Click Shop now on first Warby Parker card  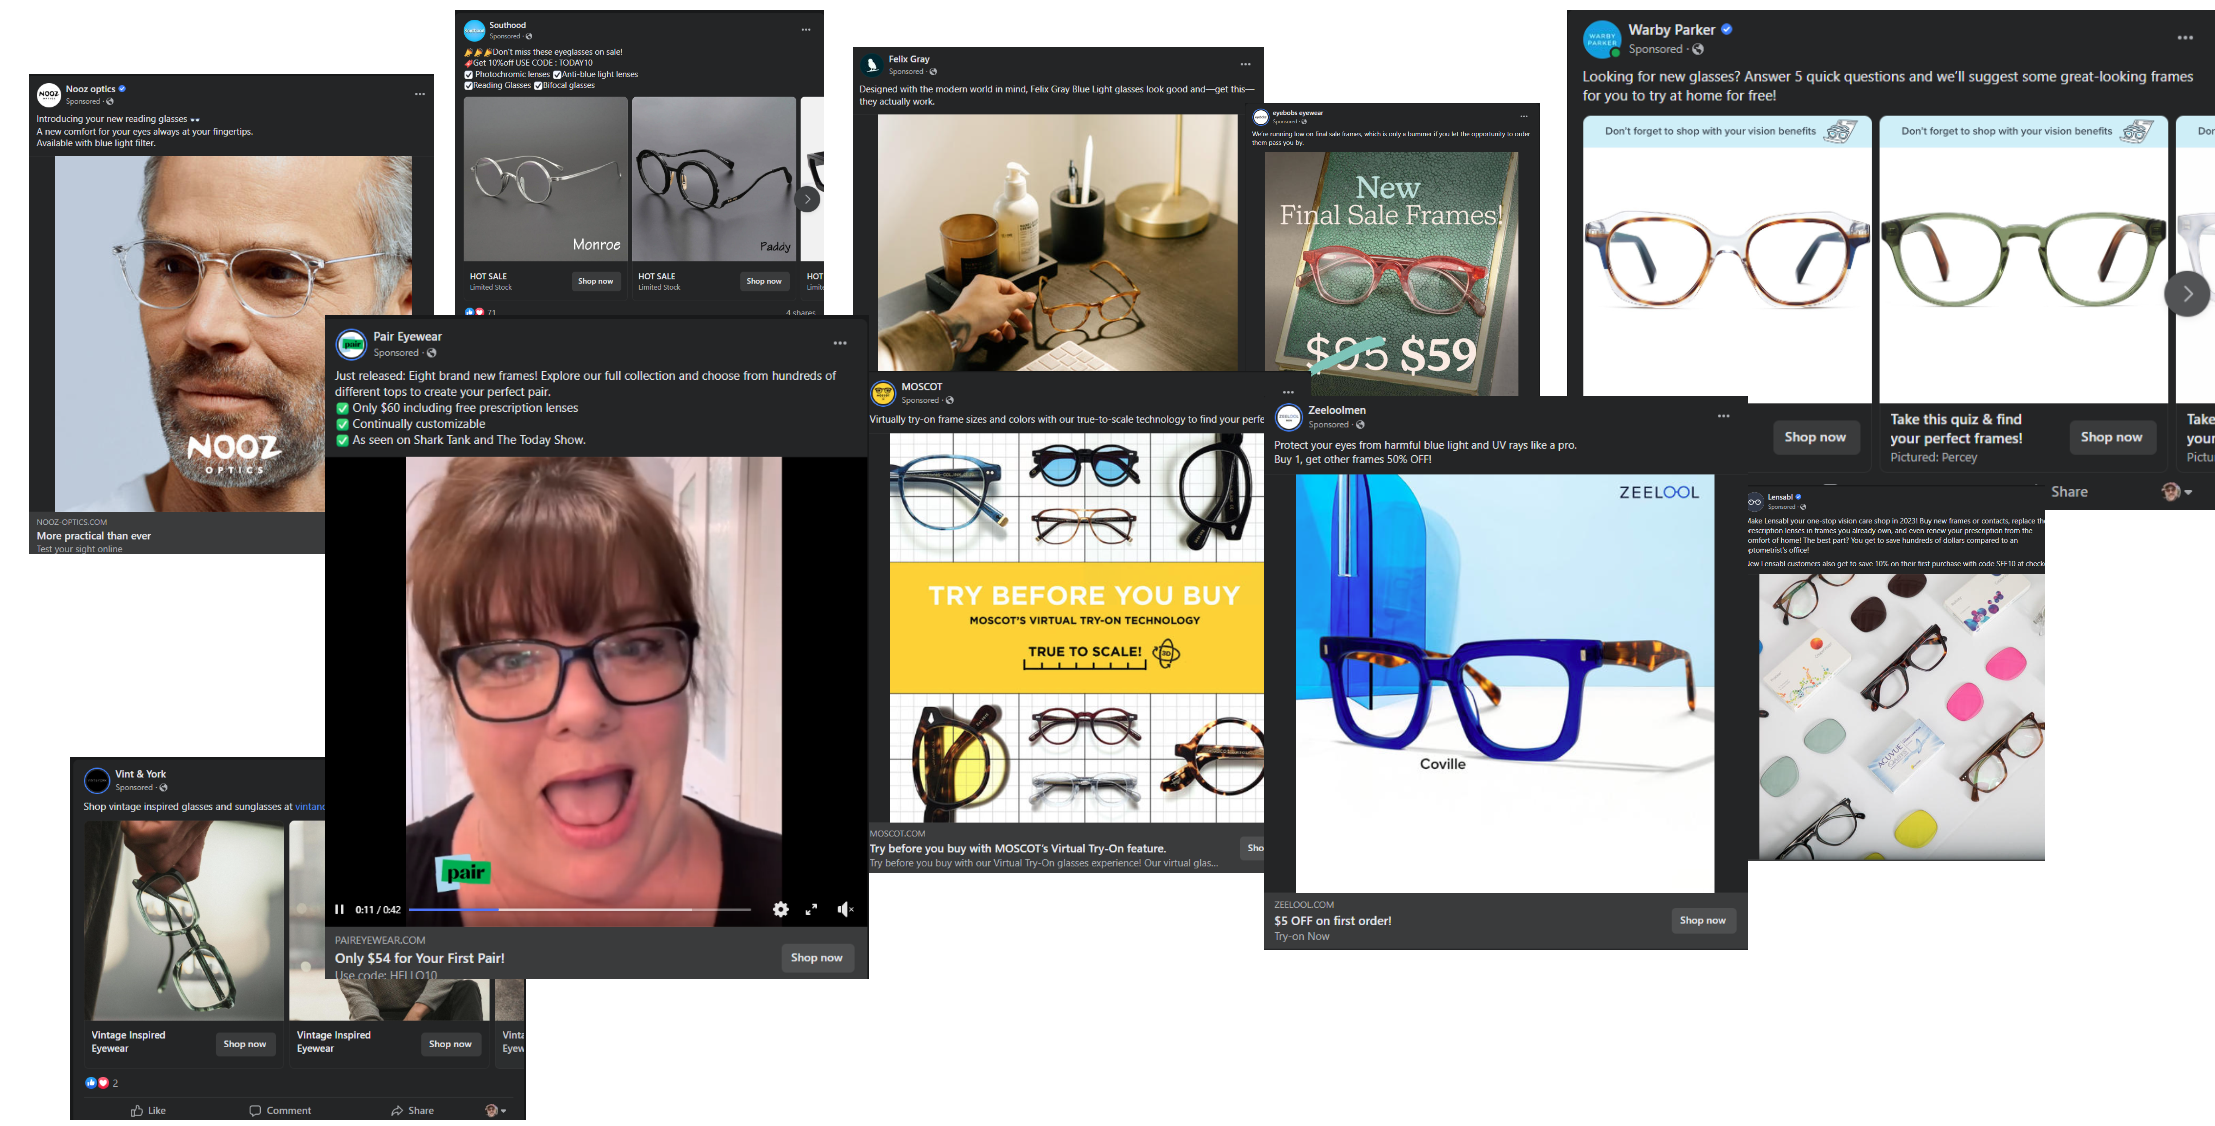point(1815,437)
